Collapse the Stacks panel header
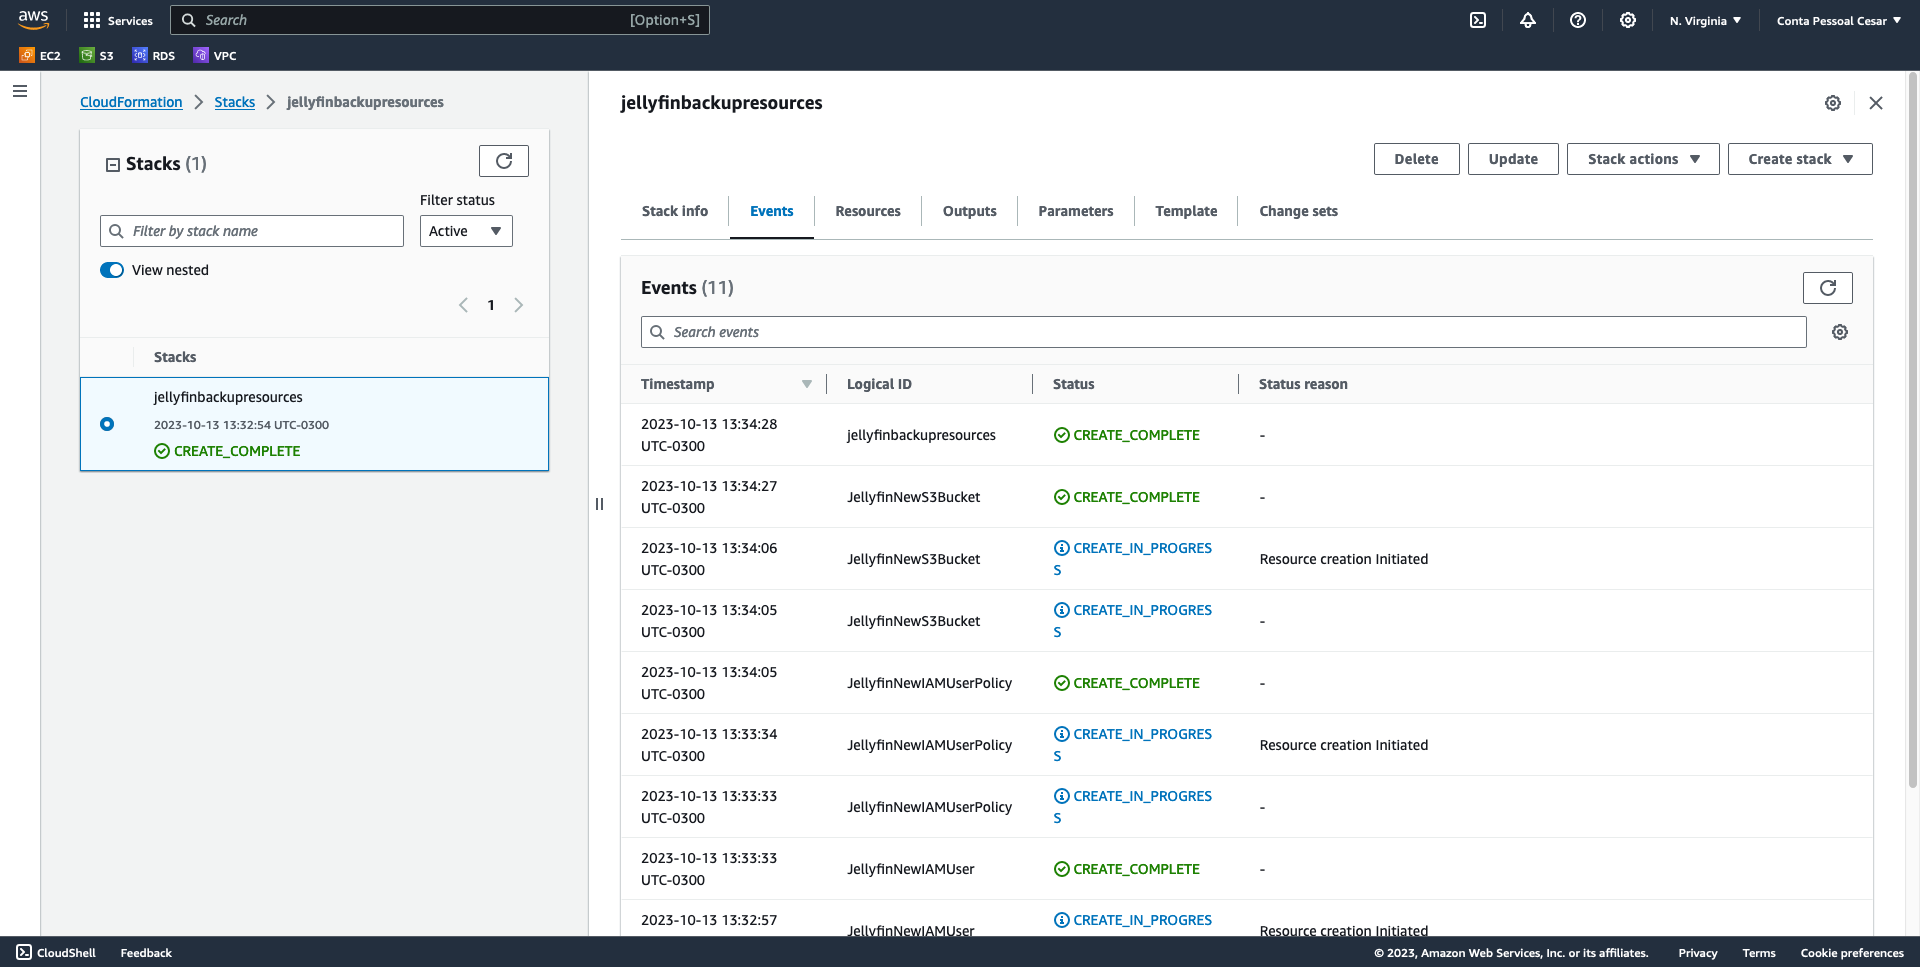Viewport: 1920px width, 967px height. [x=113, y=164]
